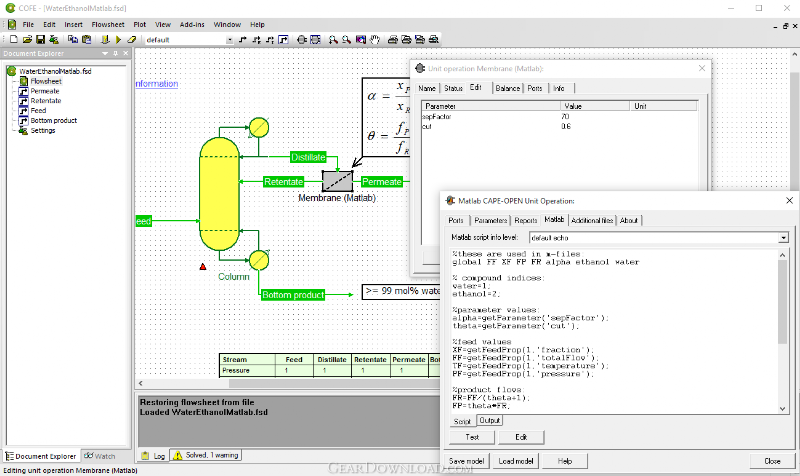800x476 pixels.
Task: Click the Settings icon in Document Explorer tree
Action: click(x=23, y=131)
